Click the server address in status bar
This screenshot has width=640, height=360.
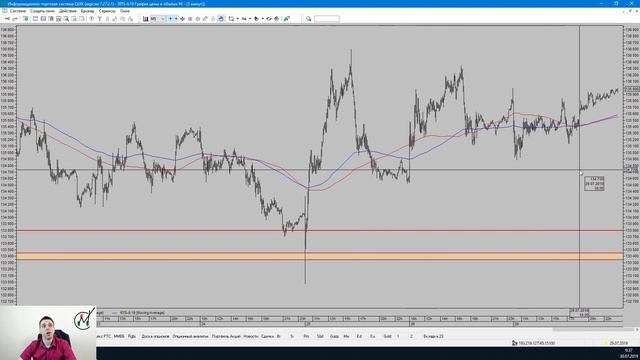pos(536,343)
